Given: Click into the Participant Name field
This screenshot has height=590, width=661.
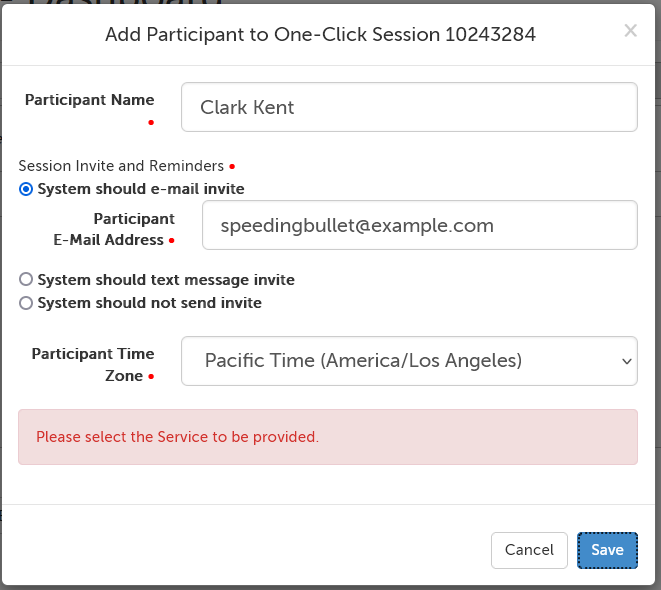Looking at the screenshot, I should coord(408,107).
